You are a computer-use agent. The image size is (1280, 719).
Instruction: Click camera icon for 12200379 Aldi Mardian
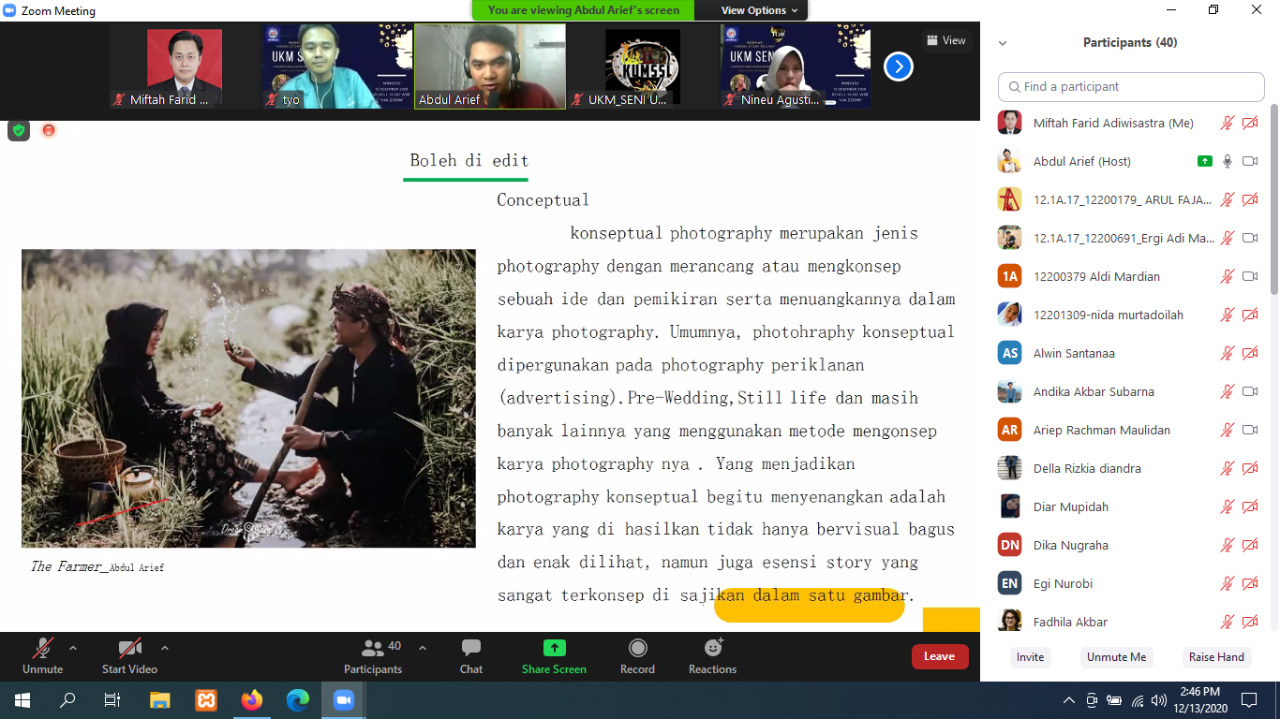click(1250, 277)
